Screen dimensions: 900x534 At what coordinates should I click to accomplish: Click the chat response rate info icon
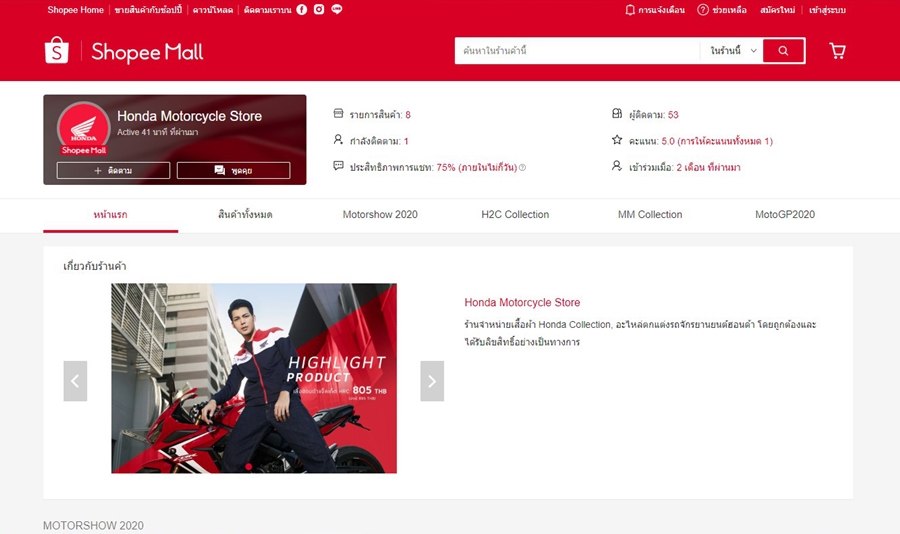click(522, 168)
